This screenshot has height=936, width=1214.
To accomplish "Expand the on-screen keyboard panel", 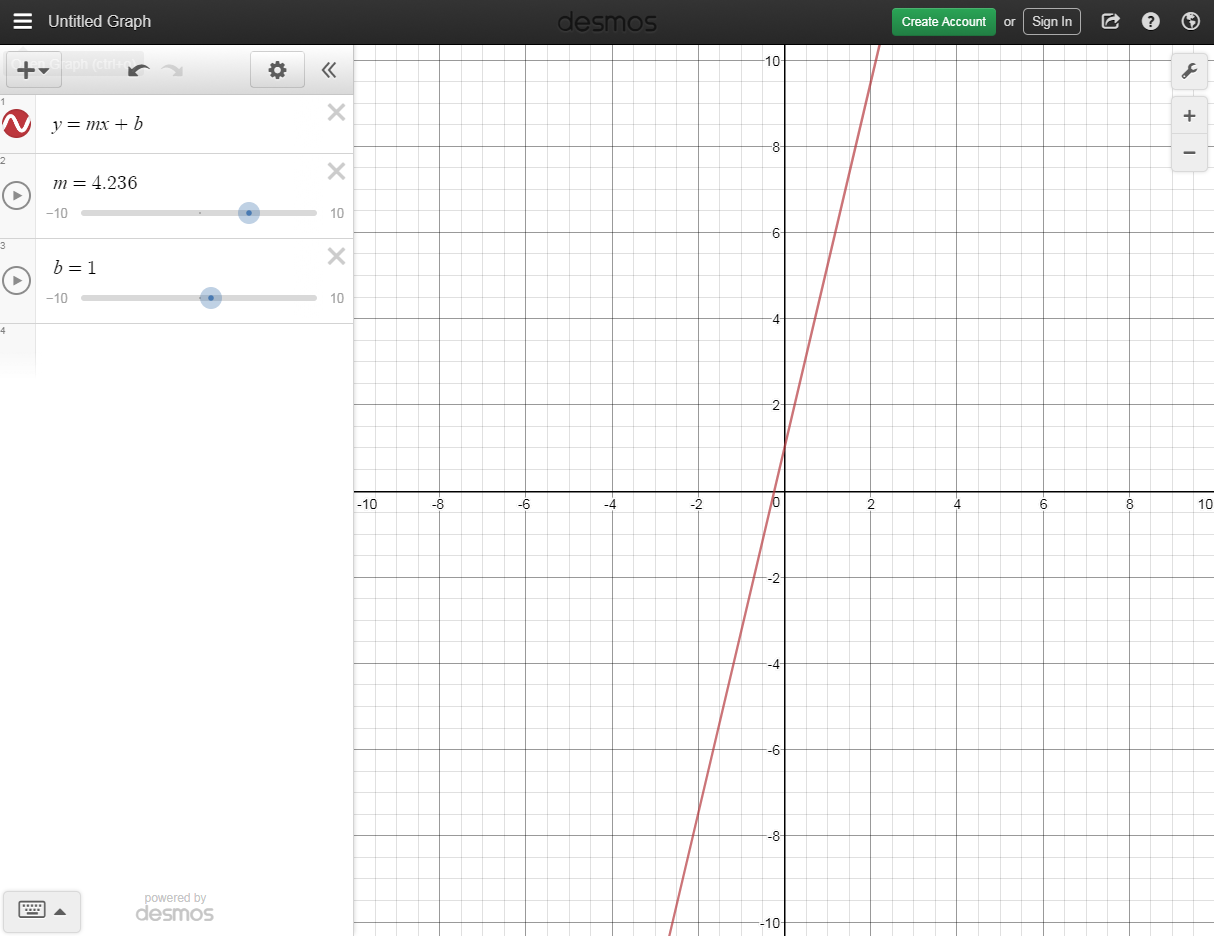I will pyautogui.click(x=42, y=910).
